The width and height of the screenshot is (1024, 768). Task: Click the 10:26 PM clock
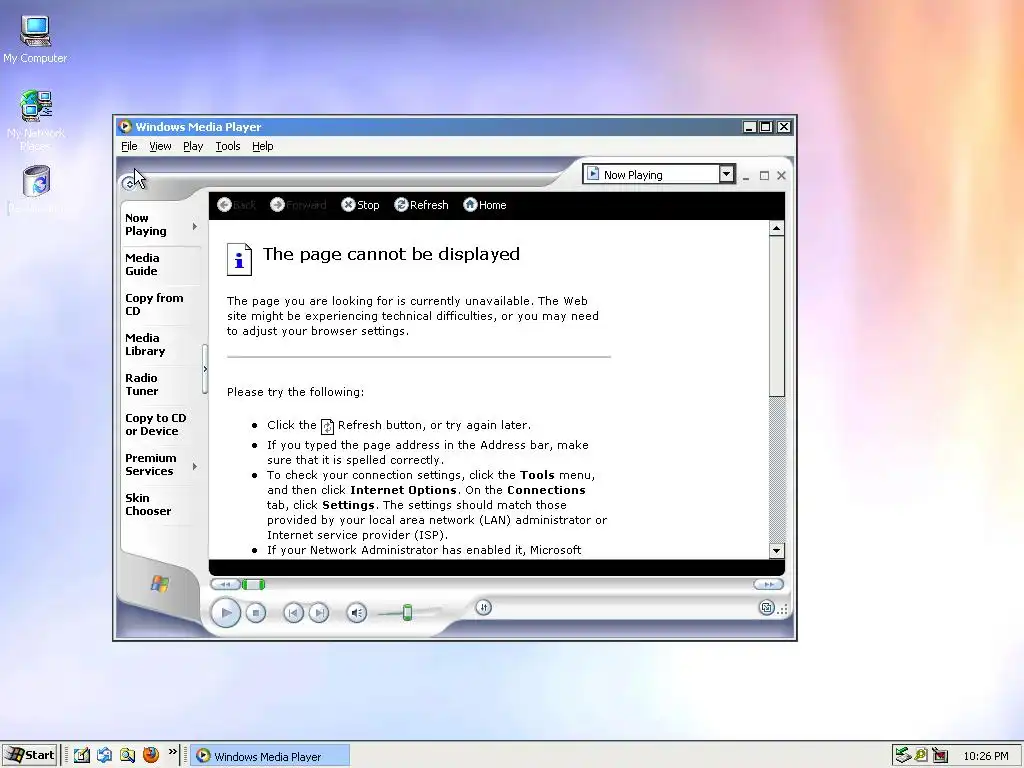pyautogui.click(x=985, y=756)
